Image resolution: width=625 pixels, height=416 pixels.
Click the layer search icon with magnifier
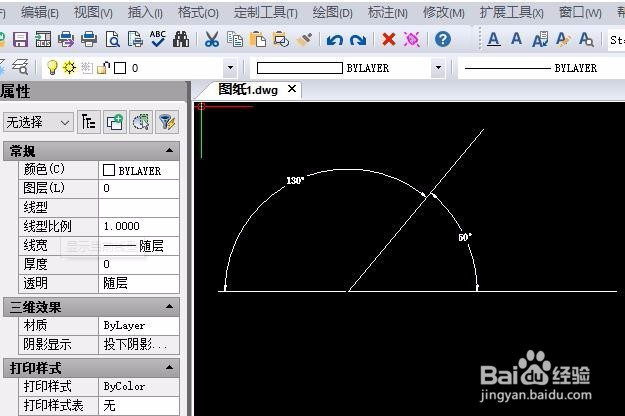tap(20, 67)
